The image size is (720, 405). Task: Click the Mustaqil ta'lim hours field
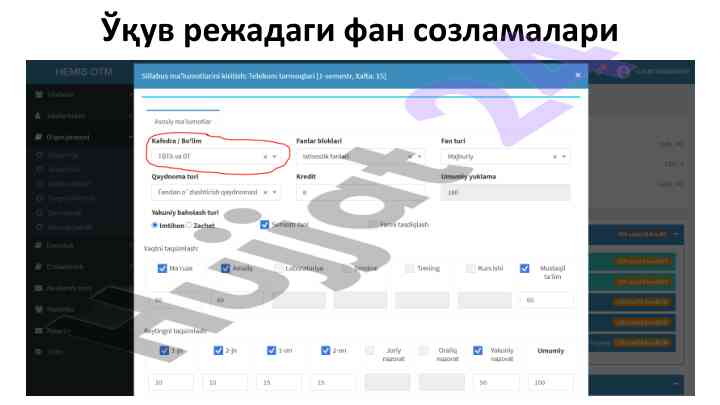pos(546,300)
